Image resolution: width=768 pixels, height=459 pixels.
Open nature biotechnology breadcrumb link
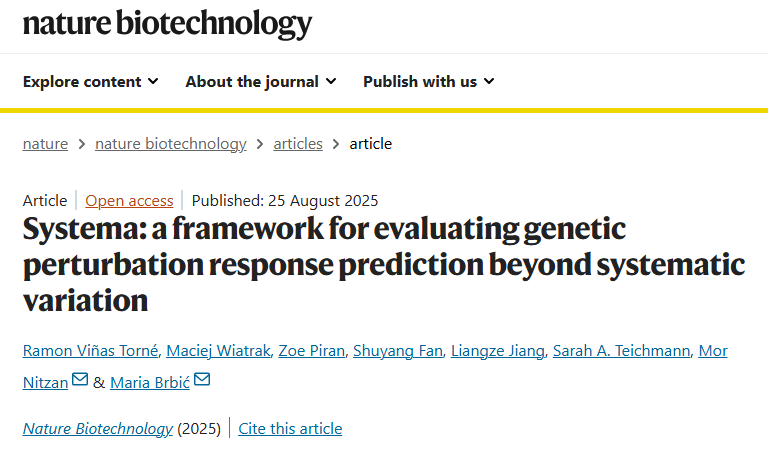pyautogui.click(x=170, y=144)
